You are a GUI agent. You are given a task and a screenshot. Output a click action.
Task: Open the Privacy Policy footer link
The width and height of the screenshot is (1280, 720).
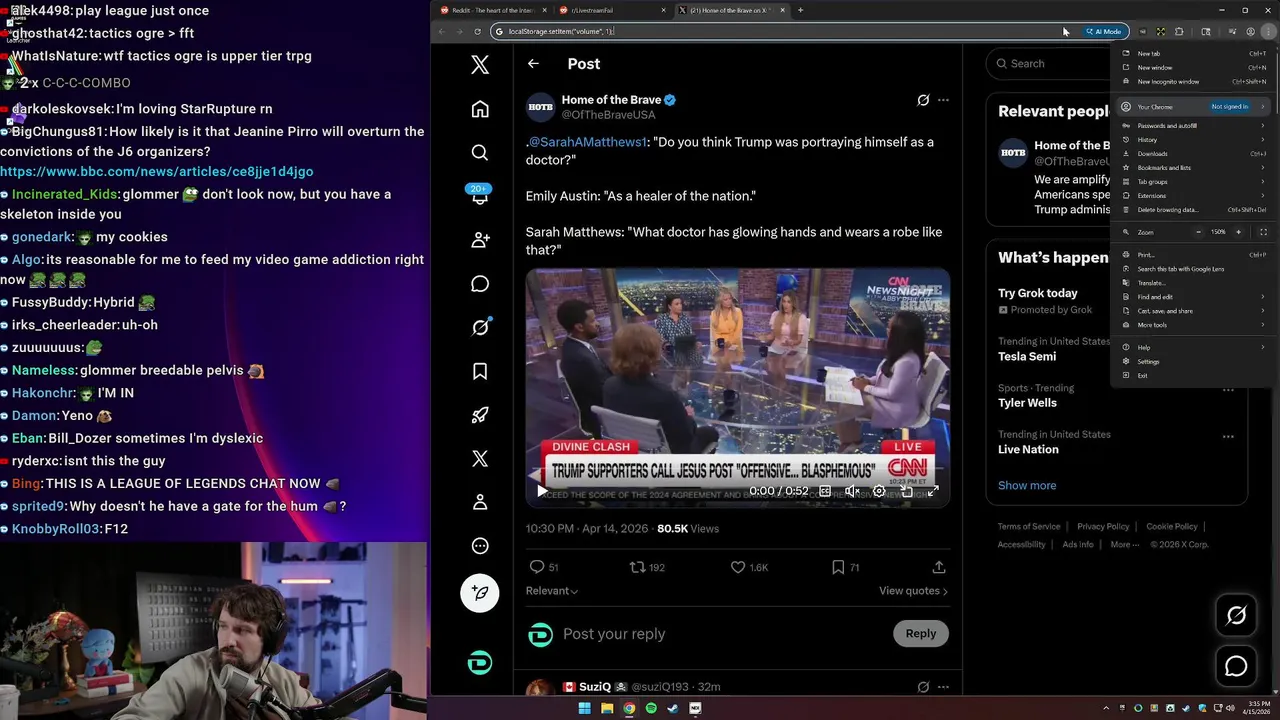[1103, 527]
